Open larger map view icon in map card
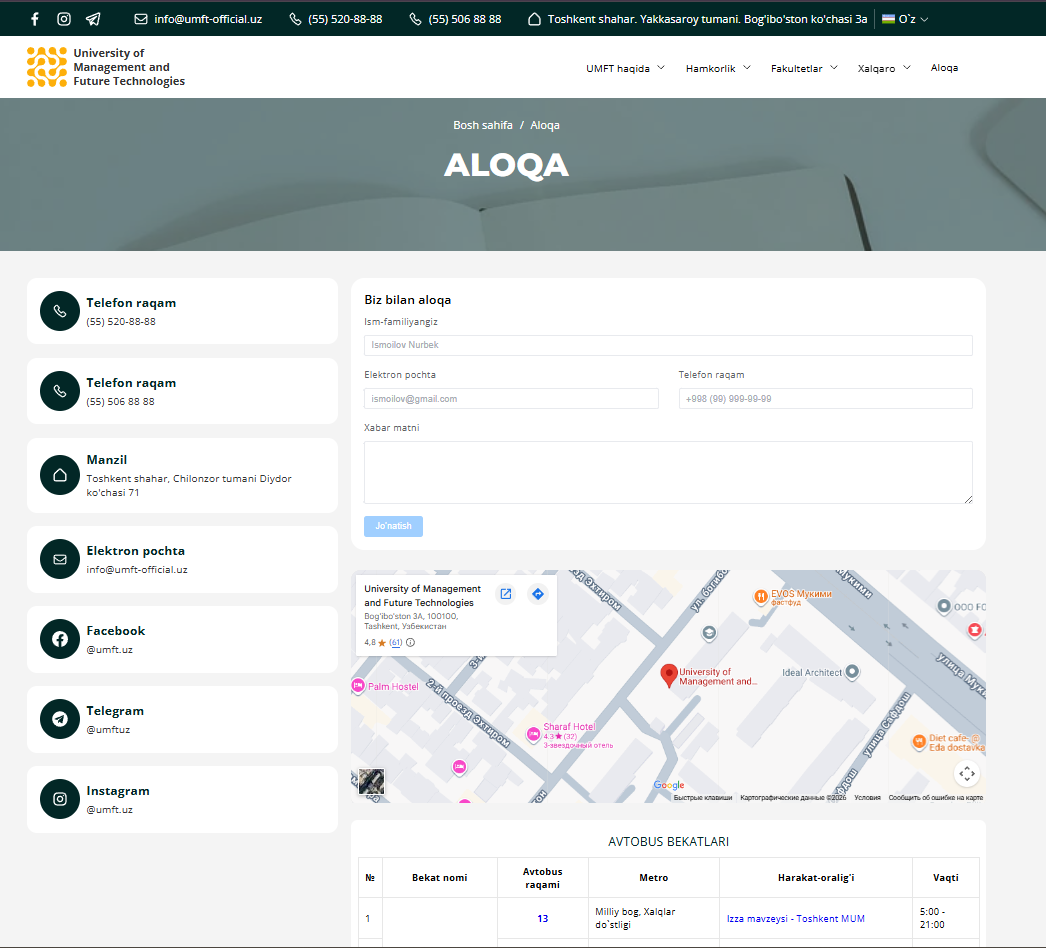The width and height of the screenshot is (1046, 948). [506, 594]
